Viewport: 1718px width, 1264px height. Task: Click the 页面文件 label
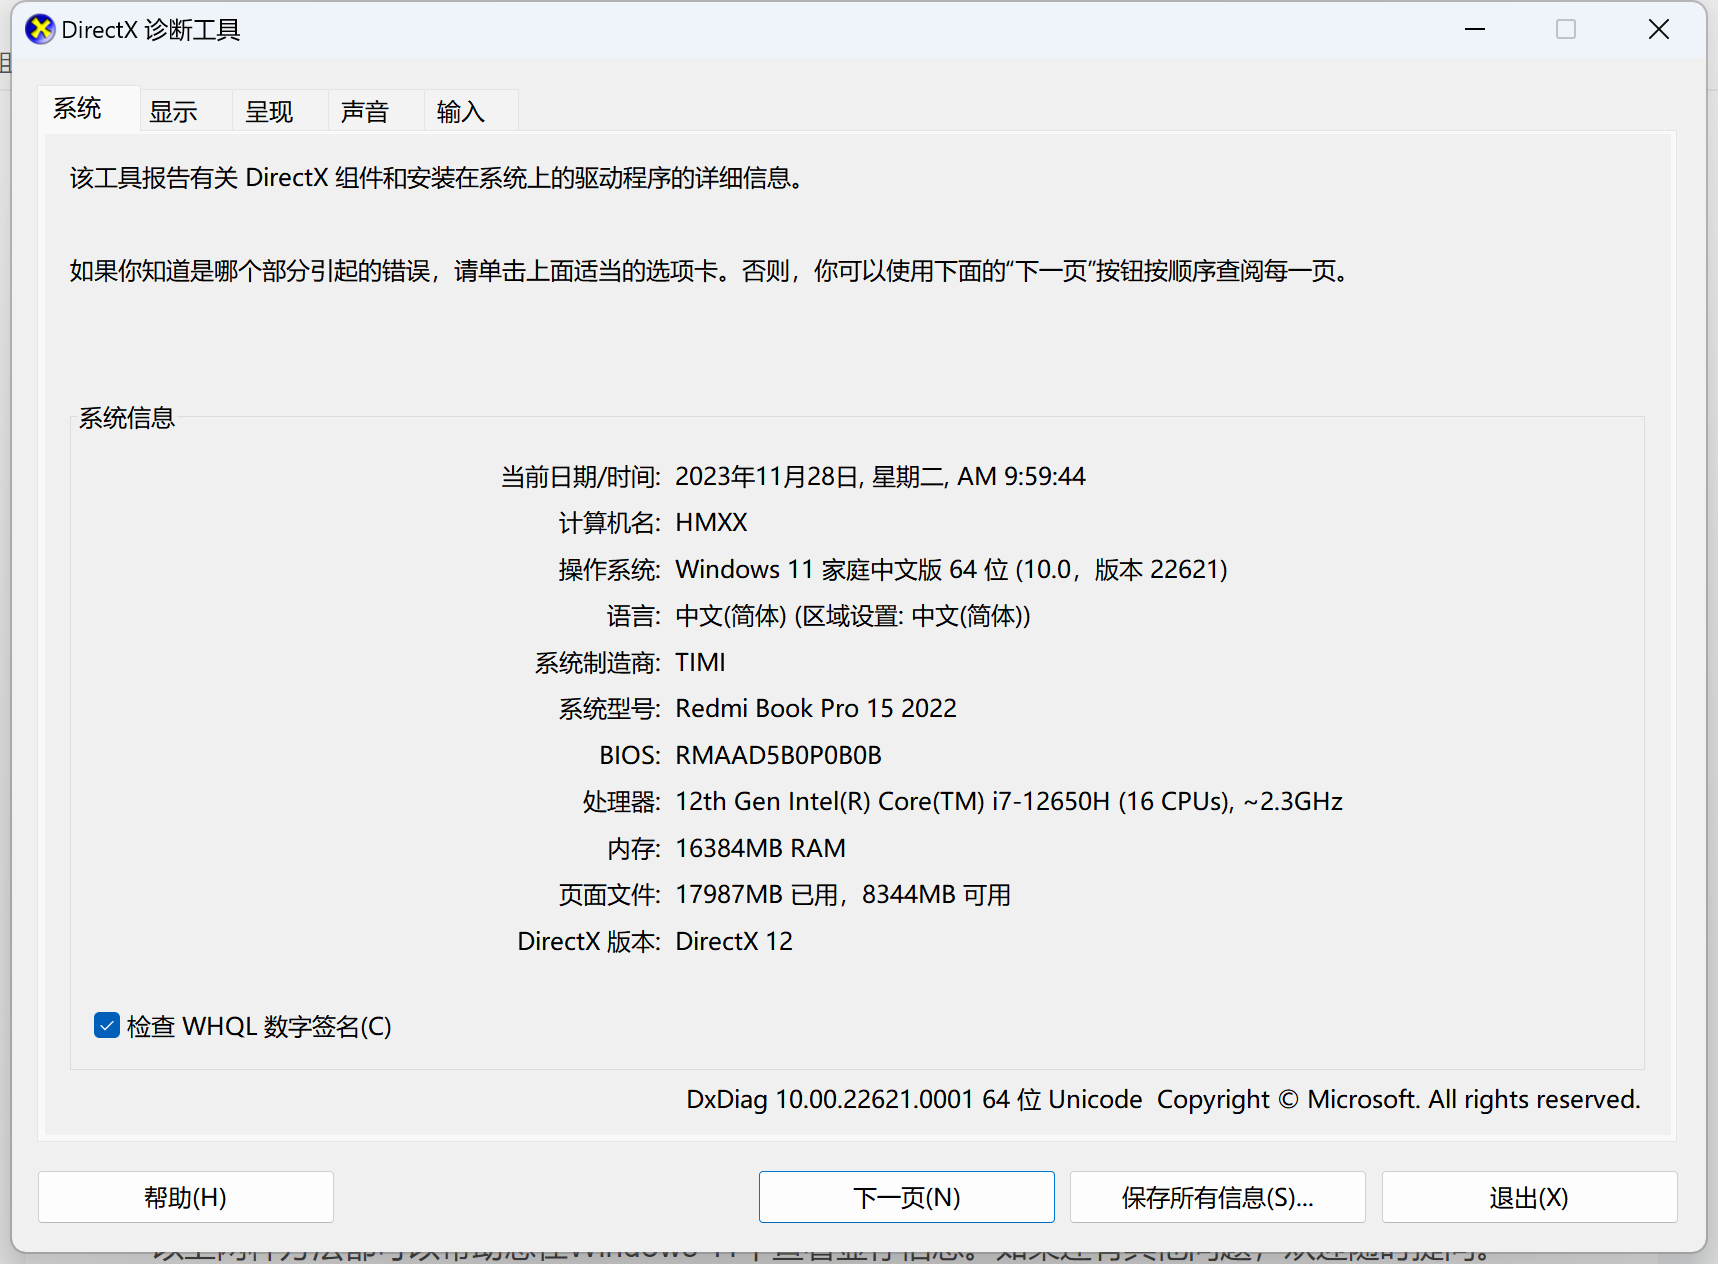pos(609,895)
